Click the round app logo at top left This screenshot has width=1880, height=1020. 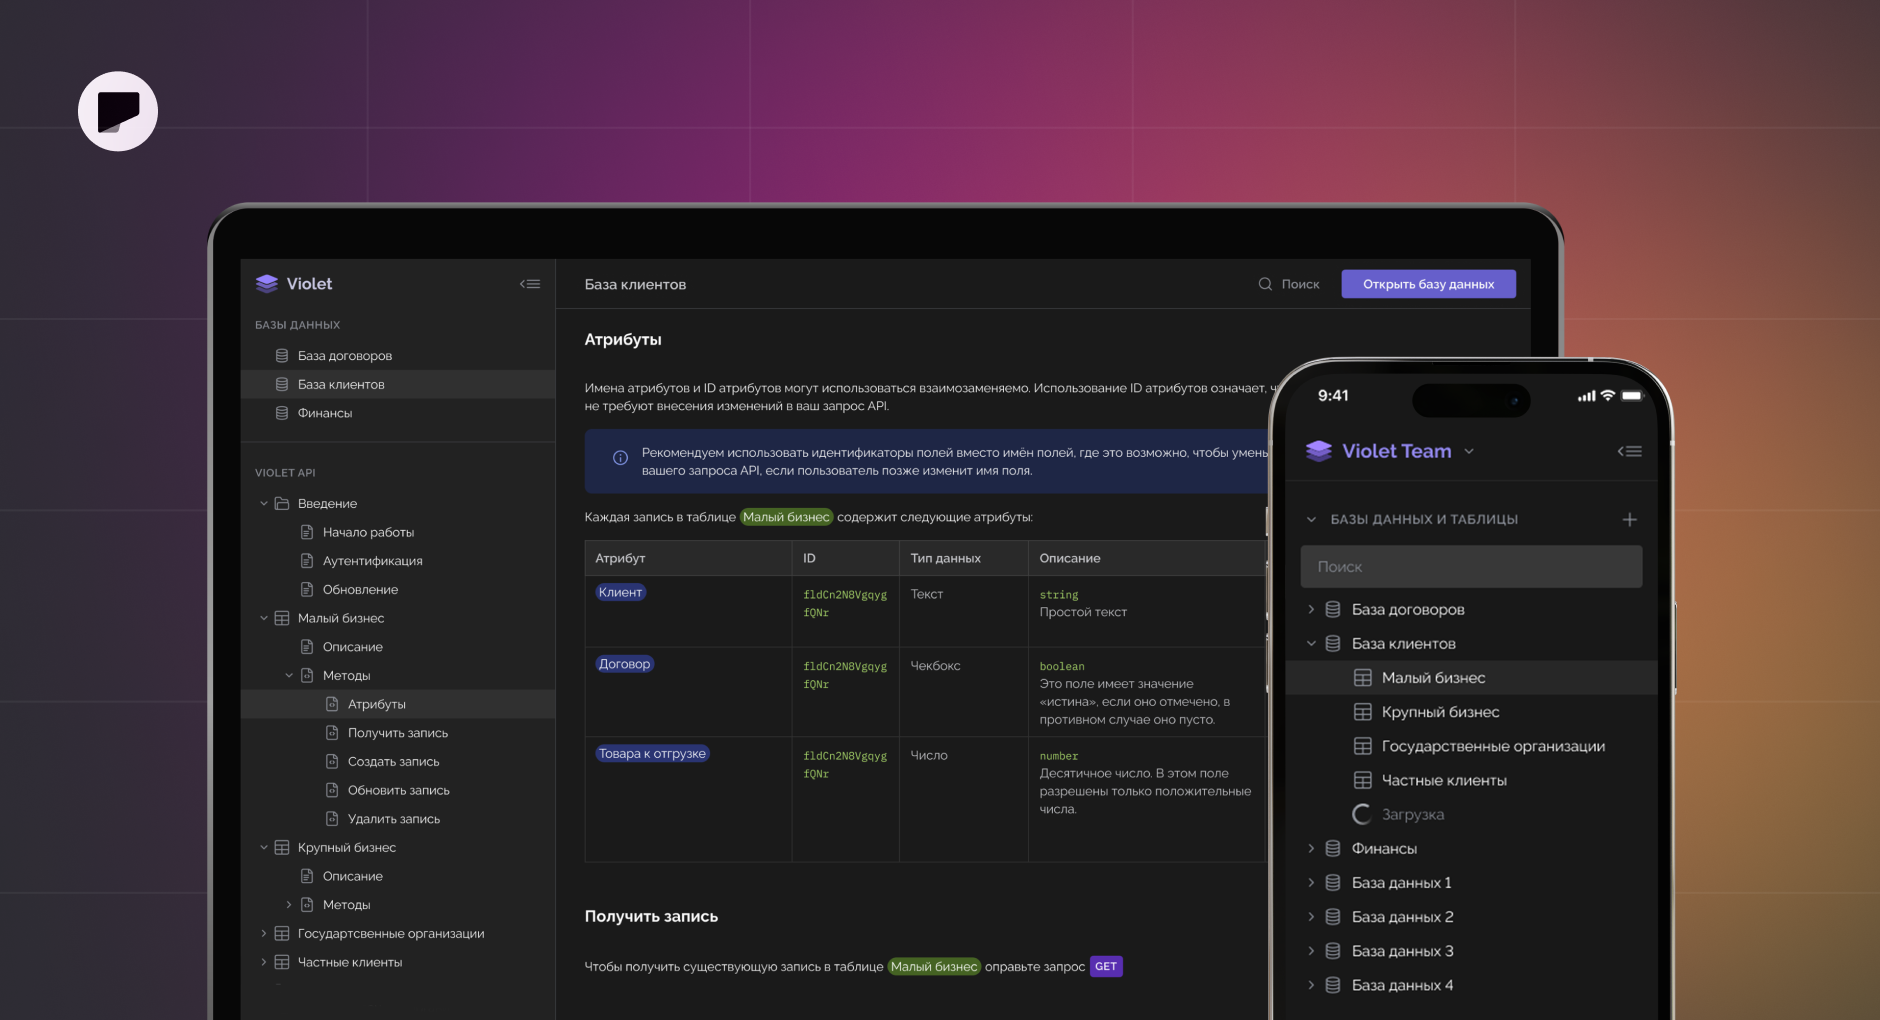pyautogui.click(x=118, y=111)
